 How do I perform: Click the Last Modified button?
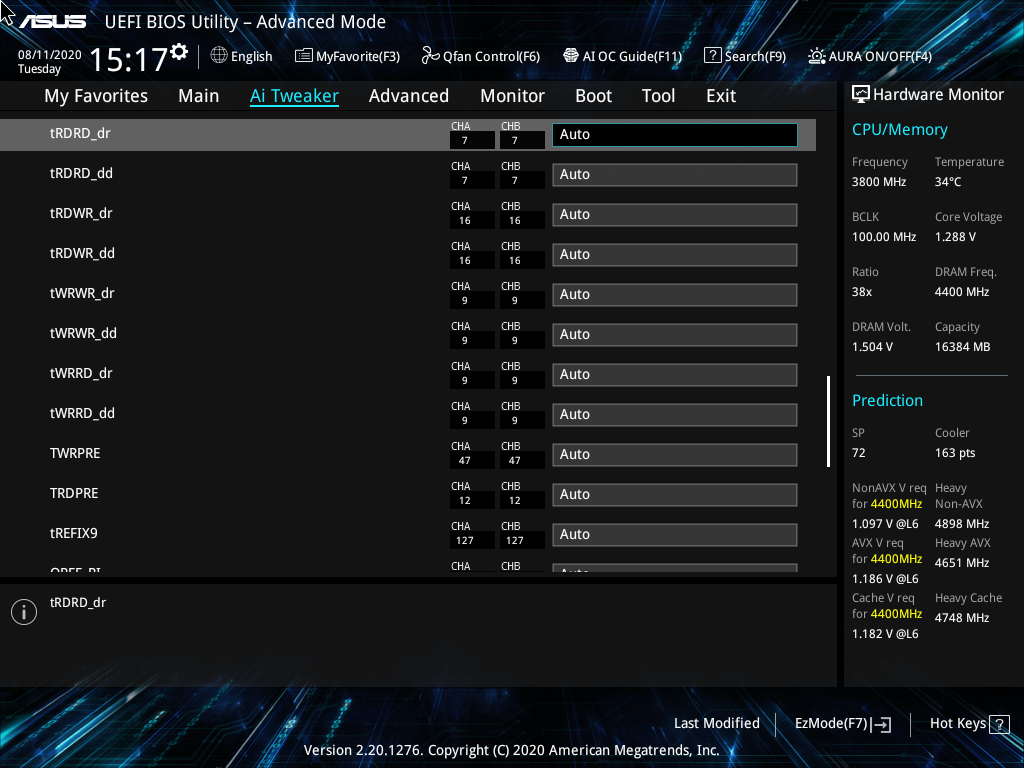point(717,723)
